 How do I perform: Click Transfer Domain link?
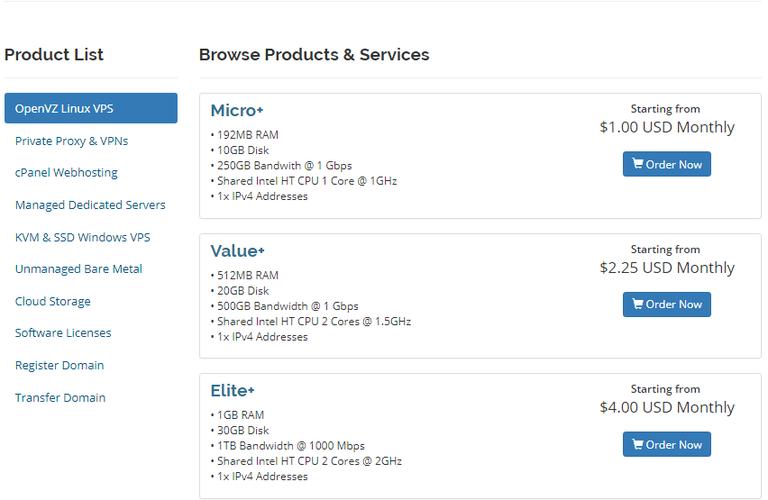click(60, 397)
